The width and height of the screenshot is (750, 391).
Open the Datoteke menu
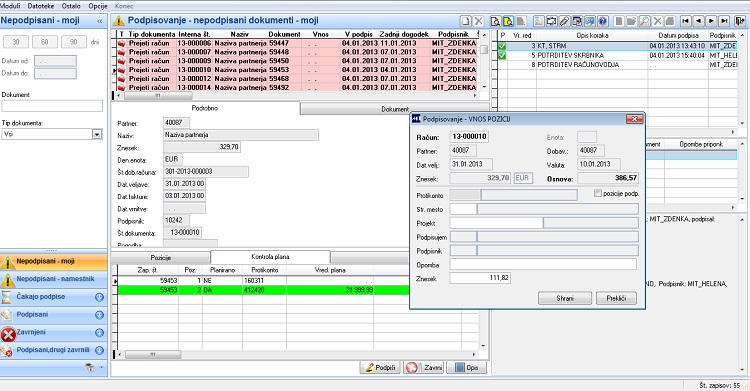click(x=41, y=6)
